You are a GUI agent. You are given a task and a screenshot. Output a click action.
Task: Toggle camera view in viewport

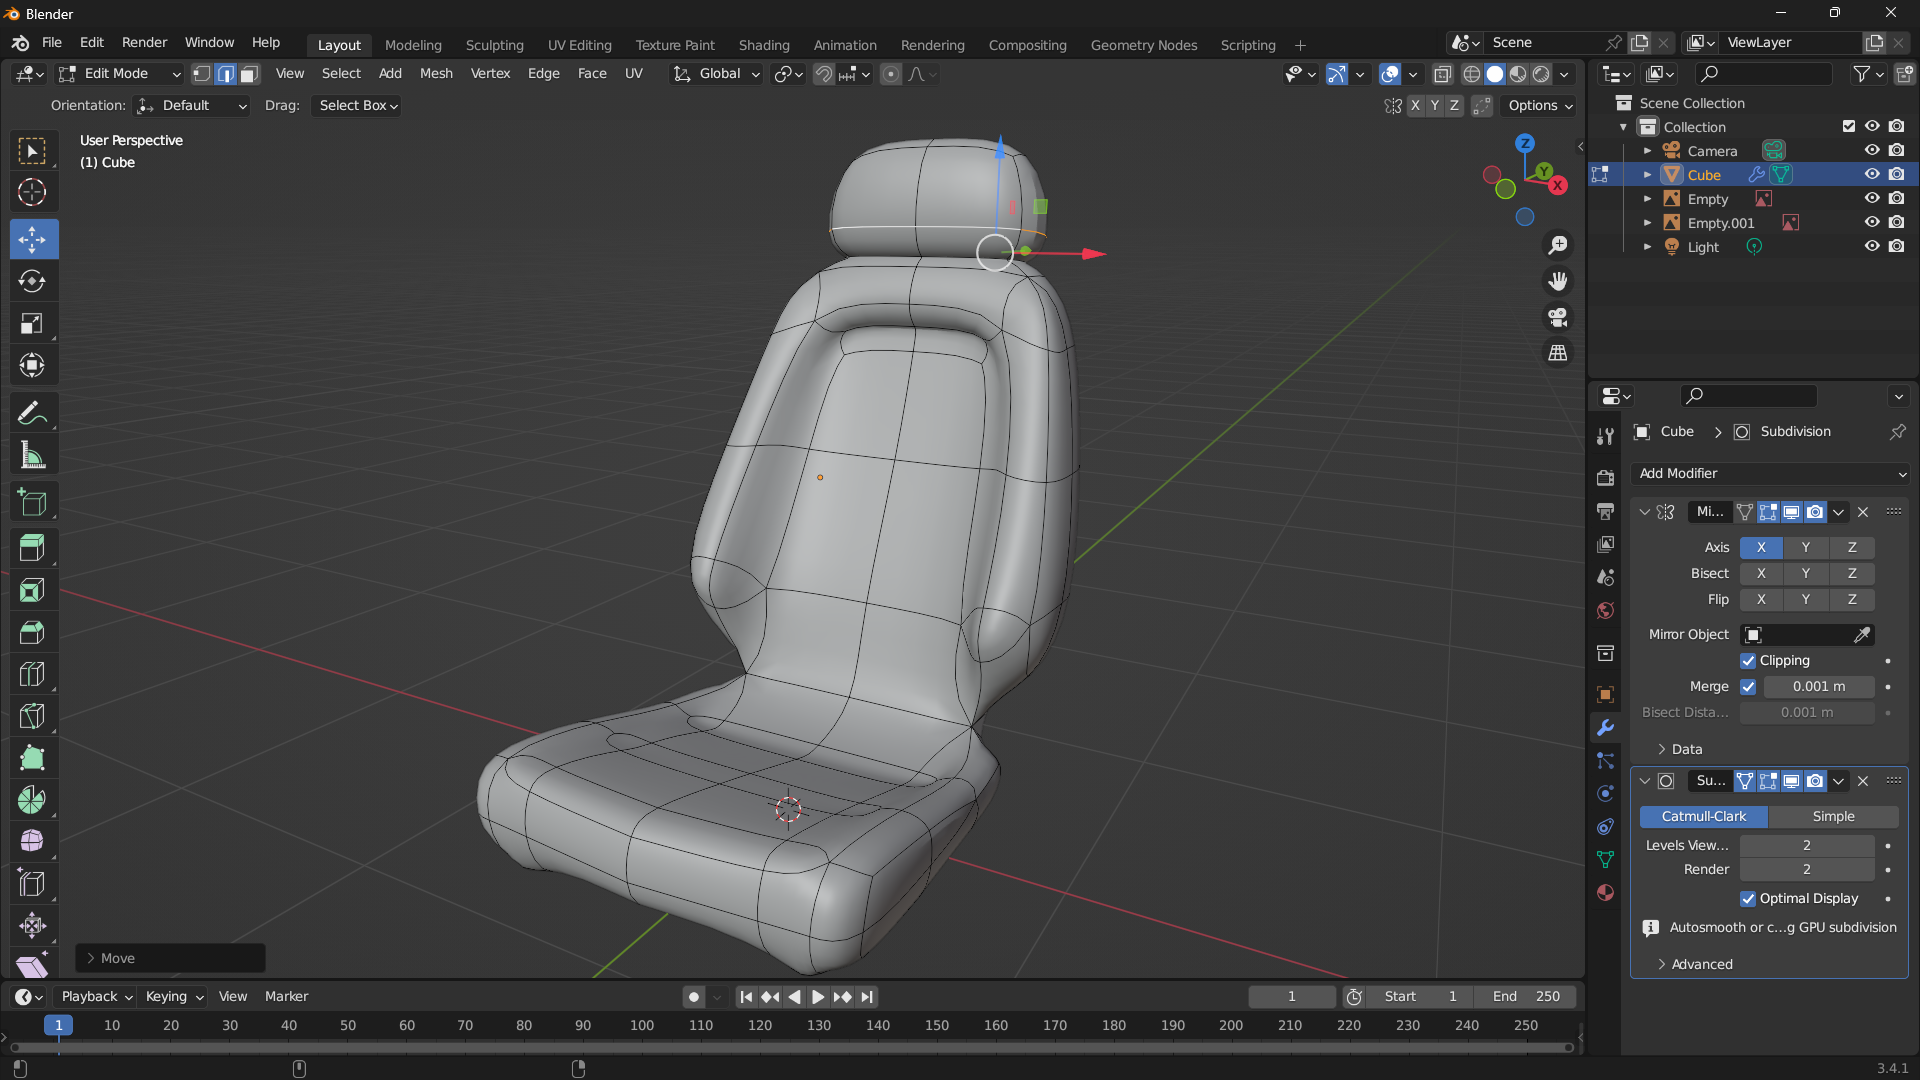click(x=1558, y=317)
